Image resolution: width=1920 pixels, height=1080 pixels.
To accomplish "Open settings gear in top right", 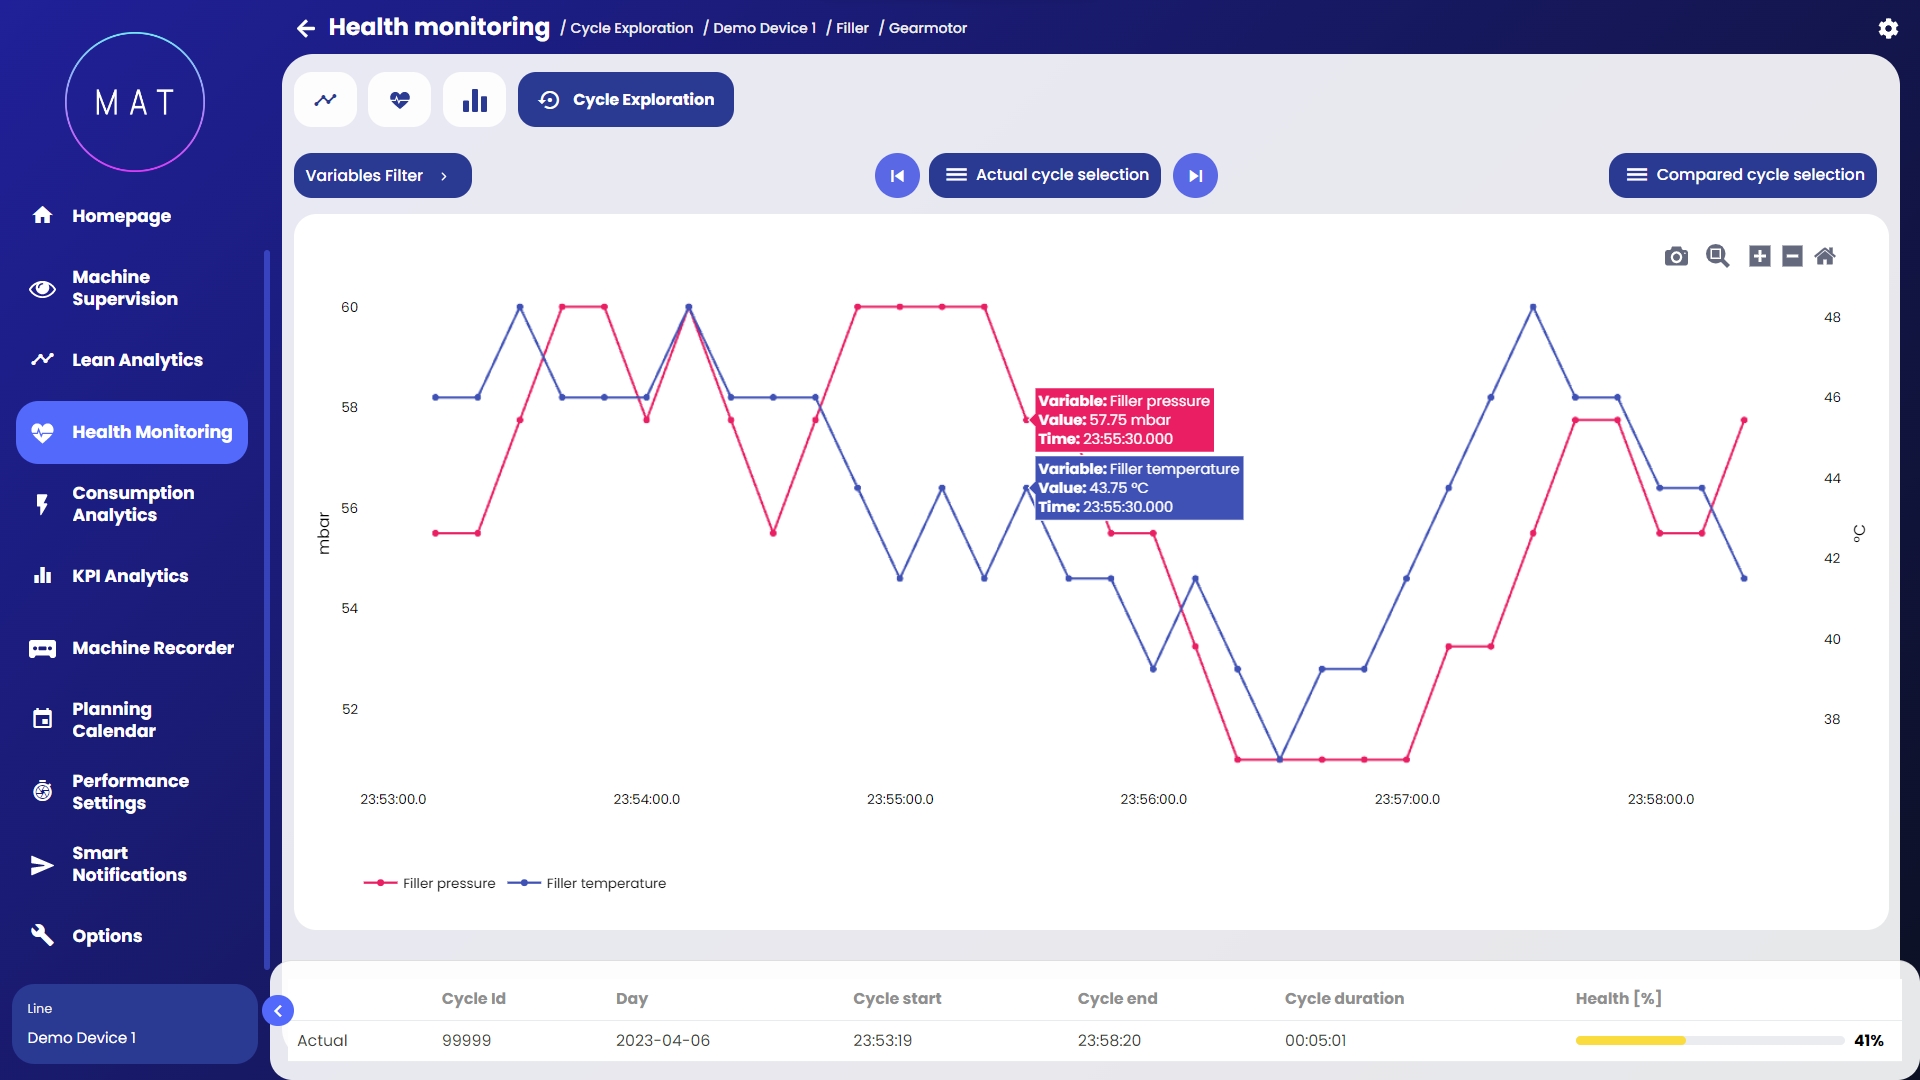I will [1888, 28].
